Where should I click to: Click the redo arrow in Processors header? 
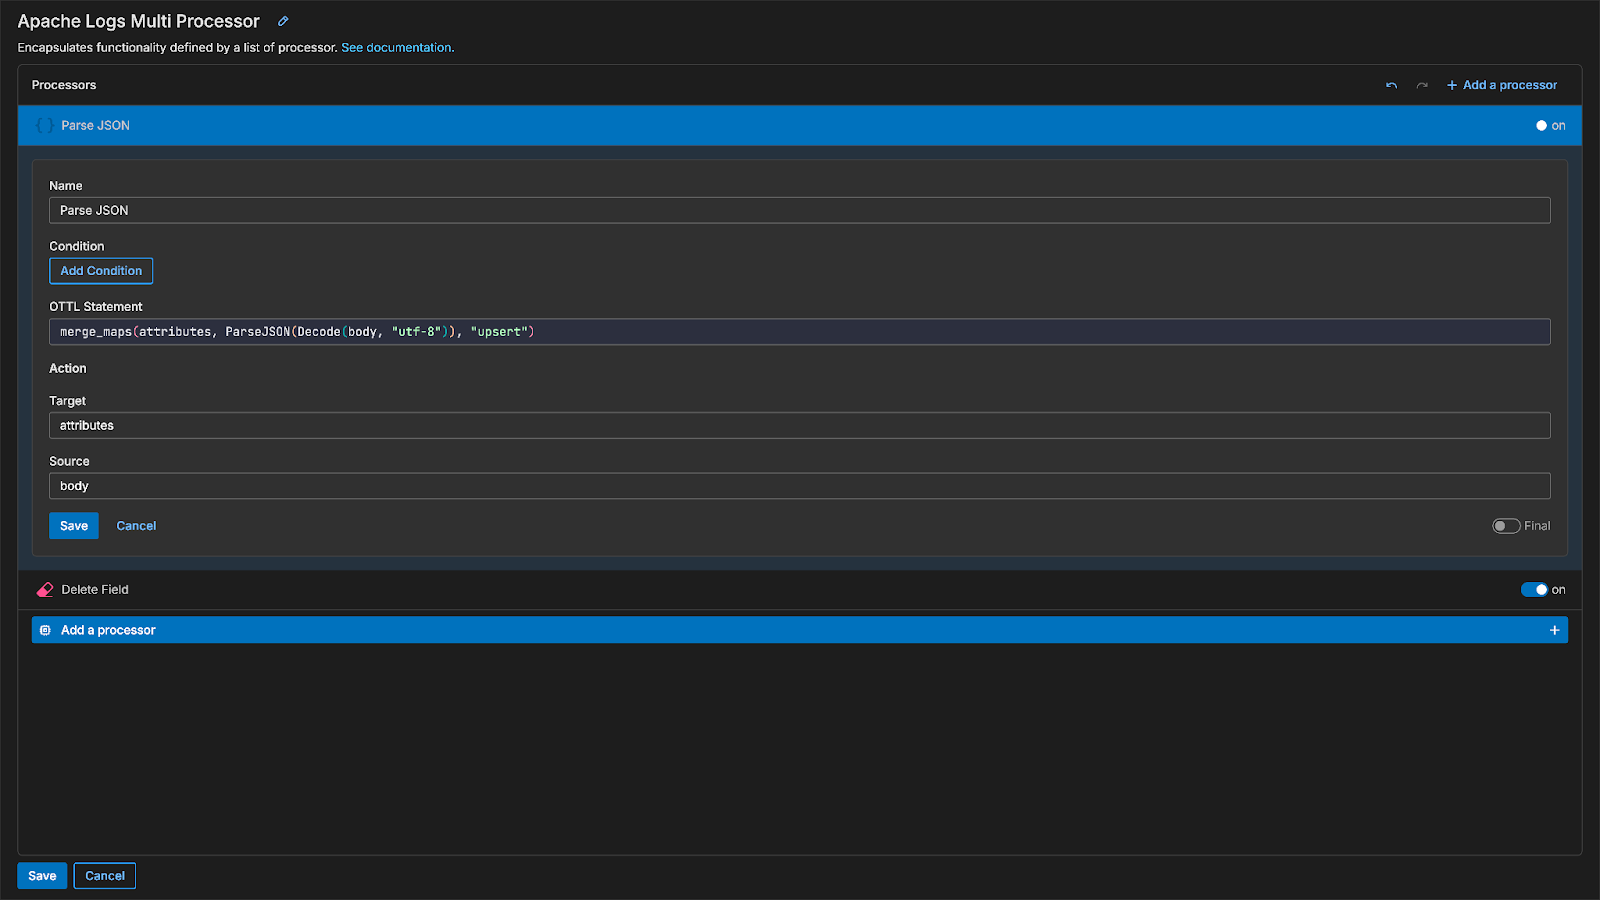click(1422, 85)
